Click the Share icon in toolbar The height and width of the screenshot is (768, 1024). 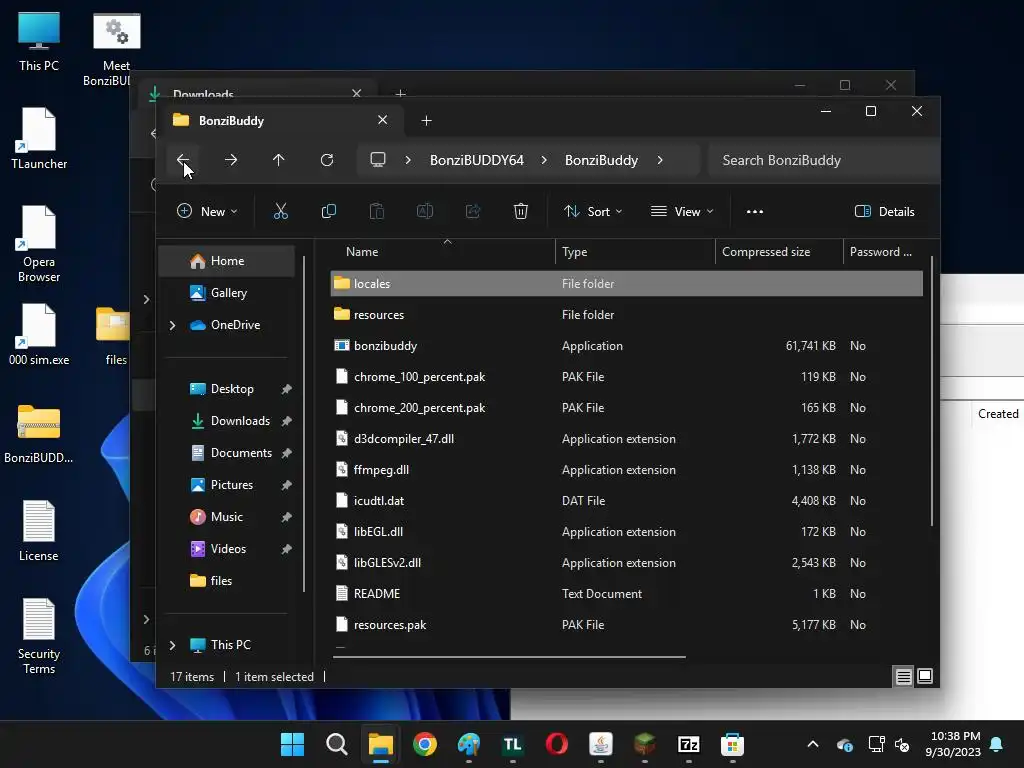[x=473, y=211]
